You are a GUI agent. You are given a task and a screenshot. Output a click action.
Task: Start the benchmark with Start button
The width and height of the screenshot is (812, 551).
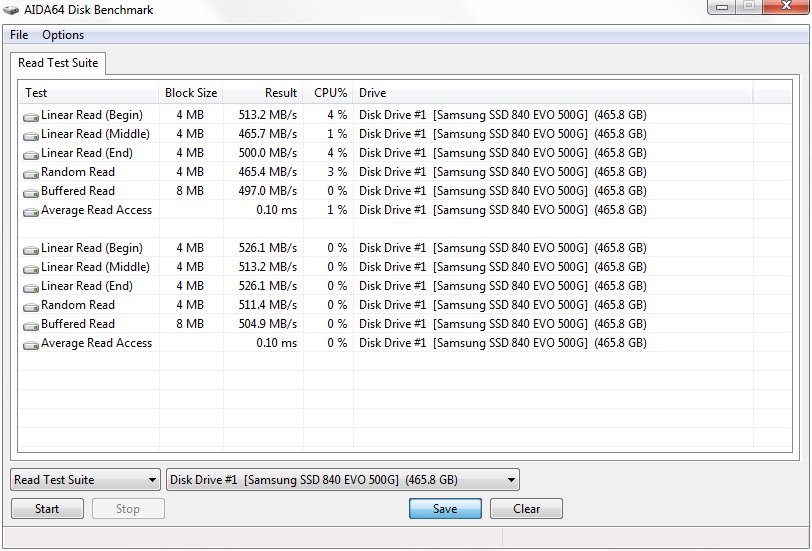pyautogui.click(x=47, y=509)
